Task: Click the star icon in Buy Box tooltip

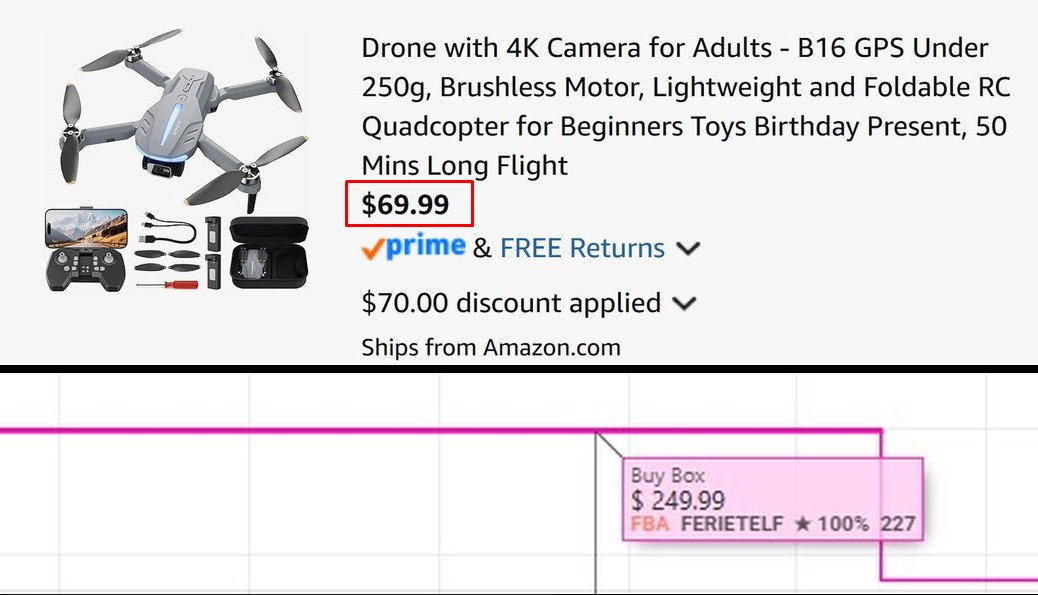Action: (x=802, y=524)
